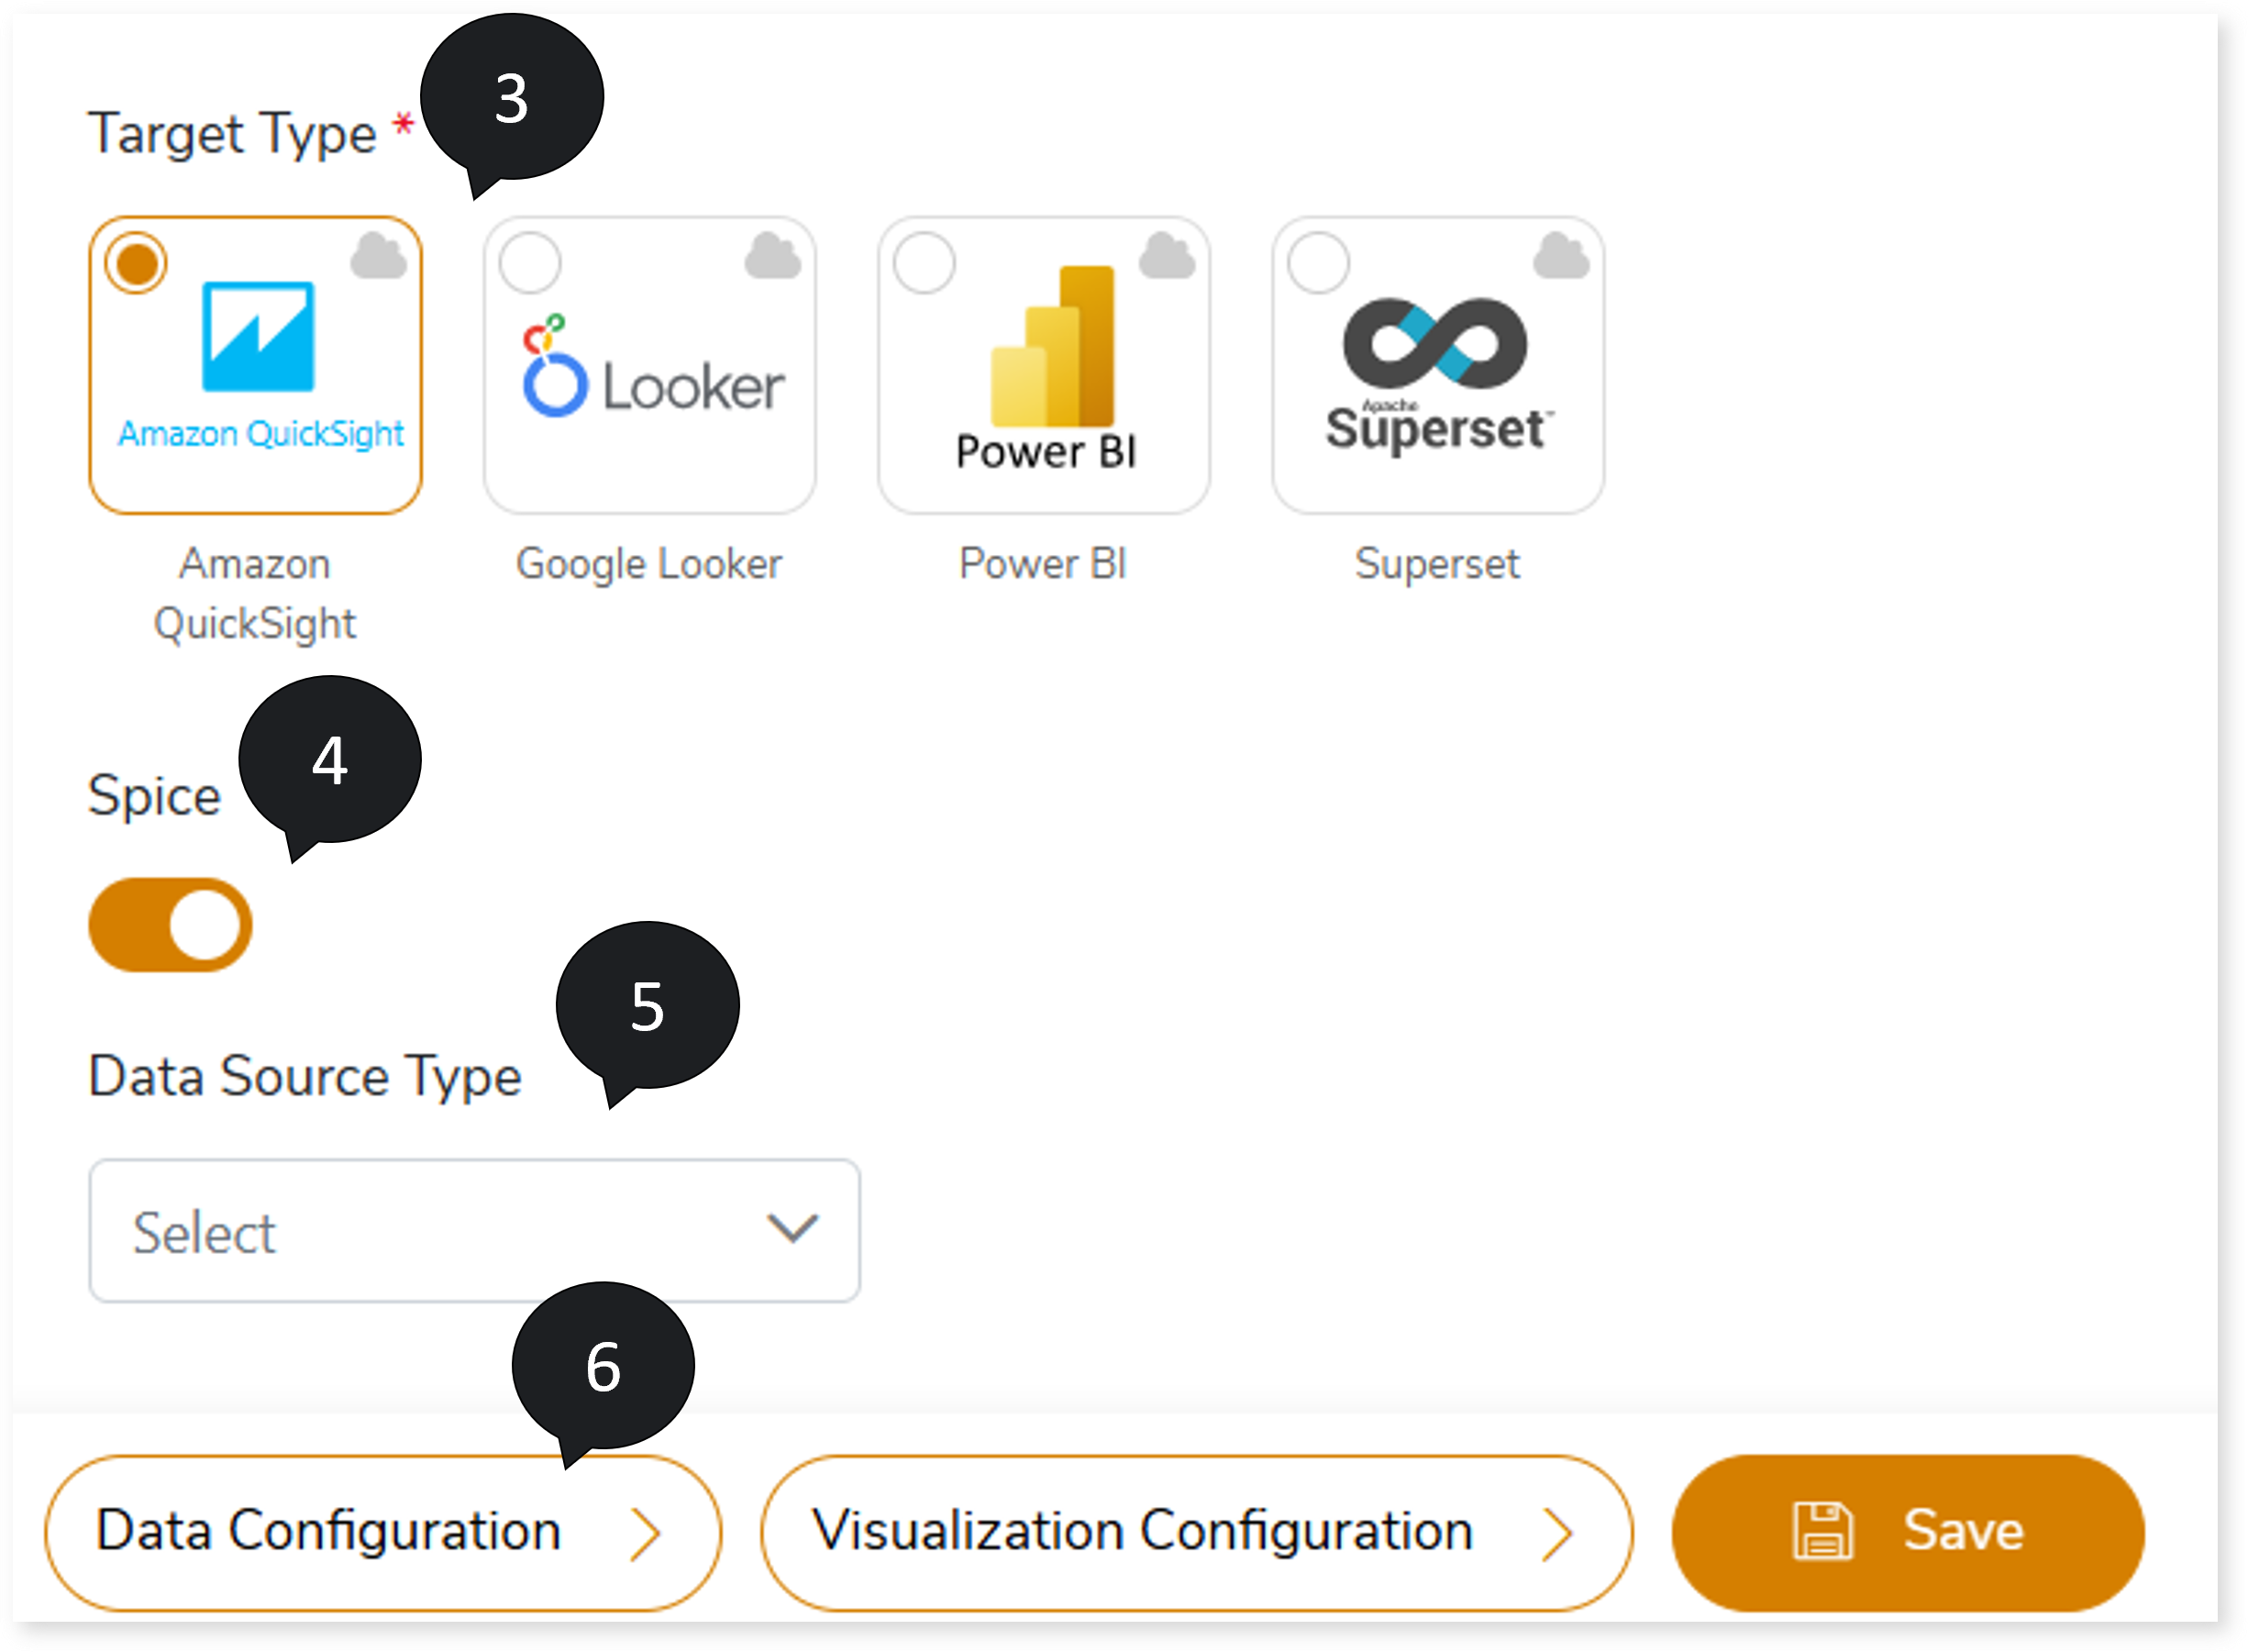Viewport: 2248px width, 1652px height.
Task: Click the 'Google Looker' caption text
Action: pyautogui.click(x=649, y=564)
